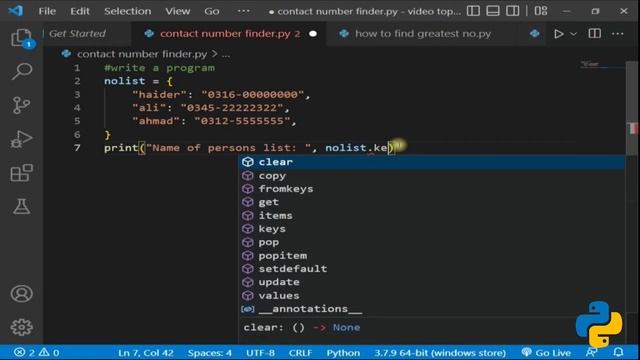Image resolution: width=640 pixels, height=360 pixels.
Task: Open the Explorer view in activity bar
Action: [21, 38]
